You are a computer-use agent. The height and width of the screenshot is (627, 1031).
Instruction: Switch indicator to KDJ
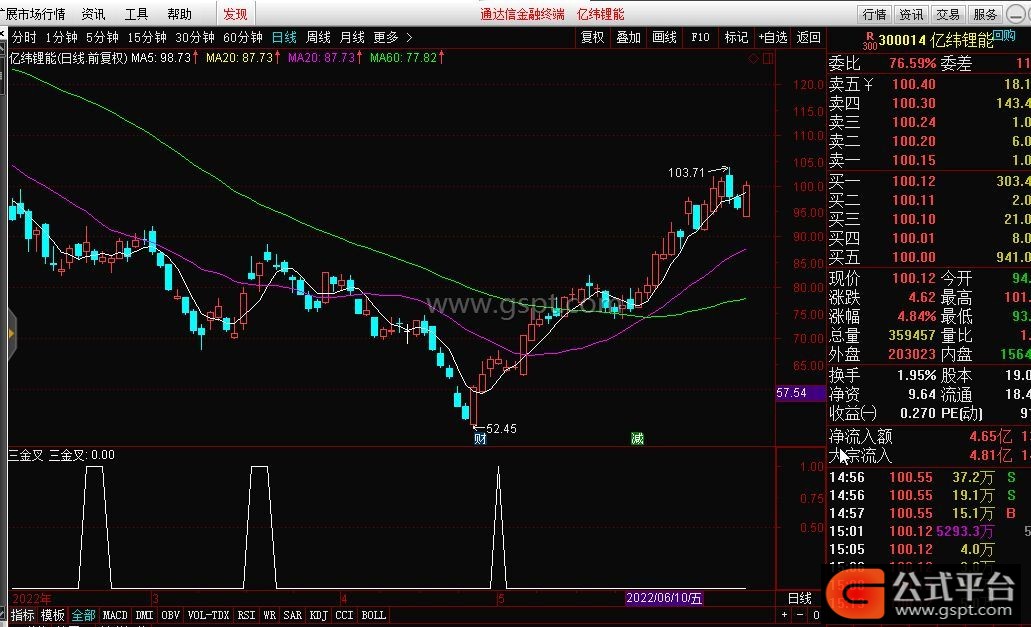318,615
